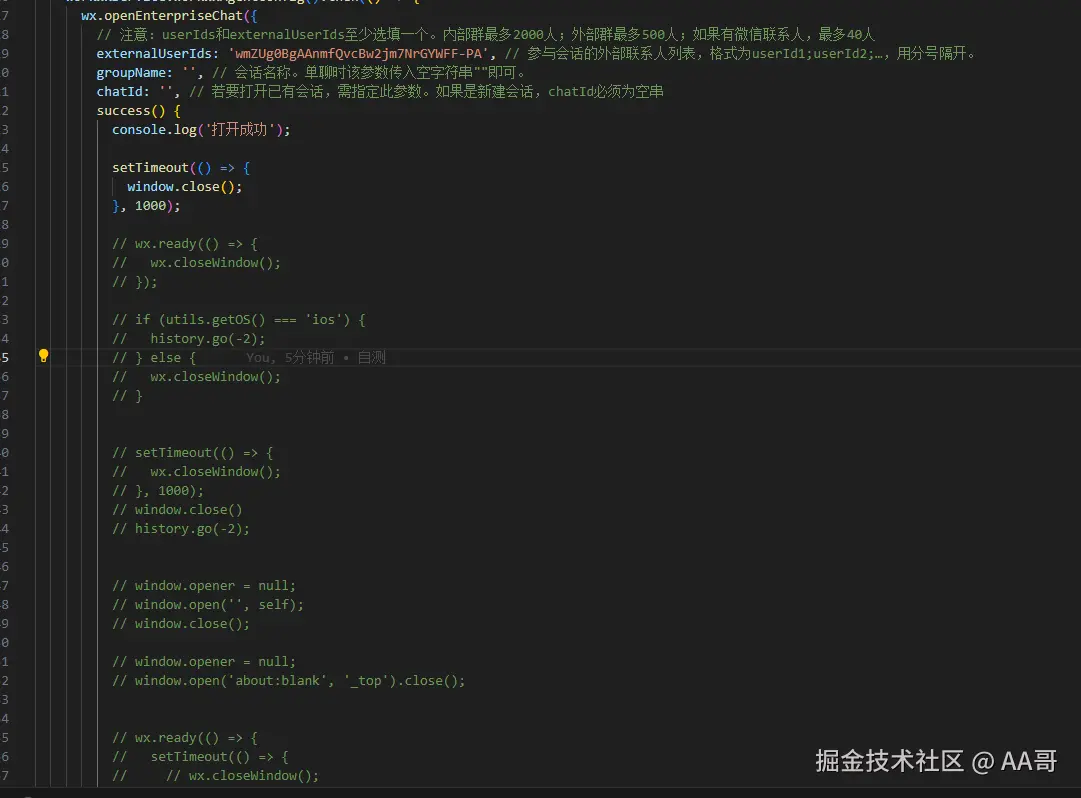Open the quick fix lightbulb suggestion
Screen dimensions: 1081x798
[43, 356]
